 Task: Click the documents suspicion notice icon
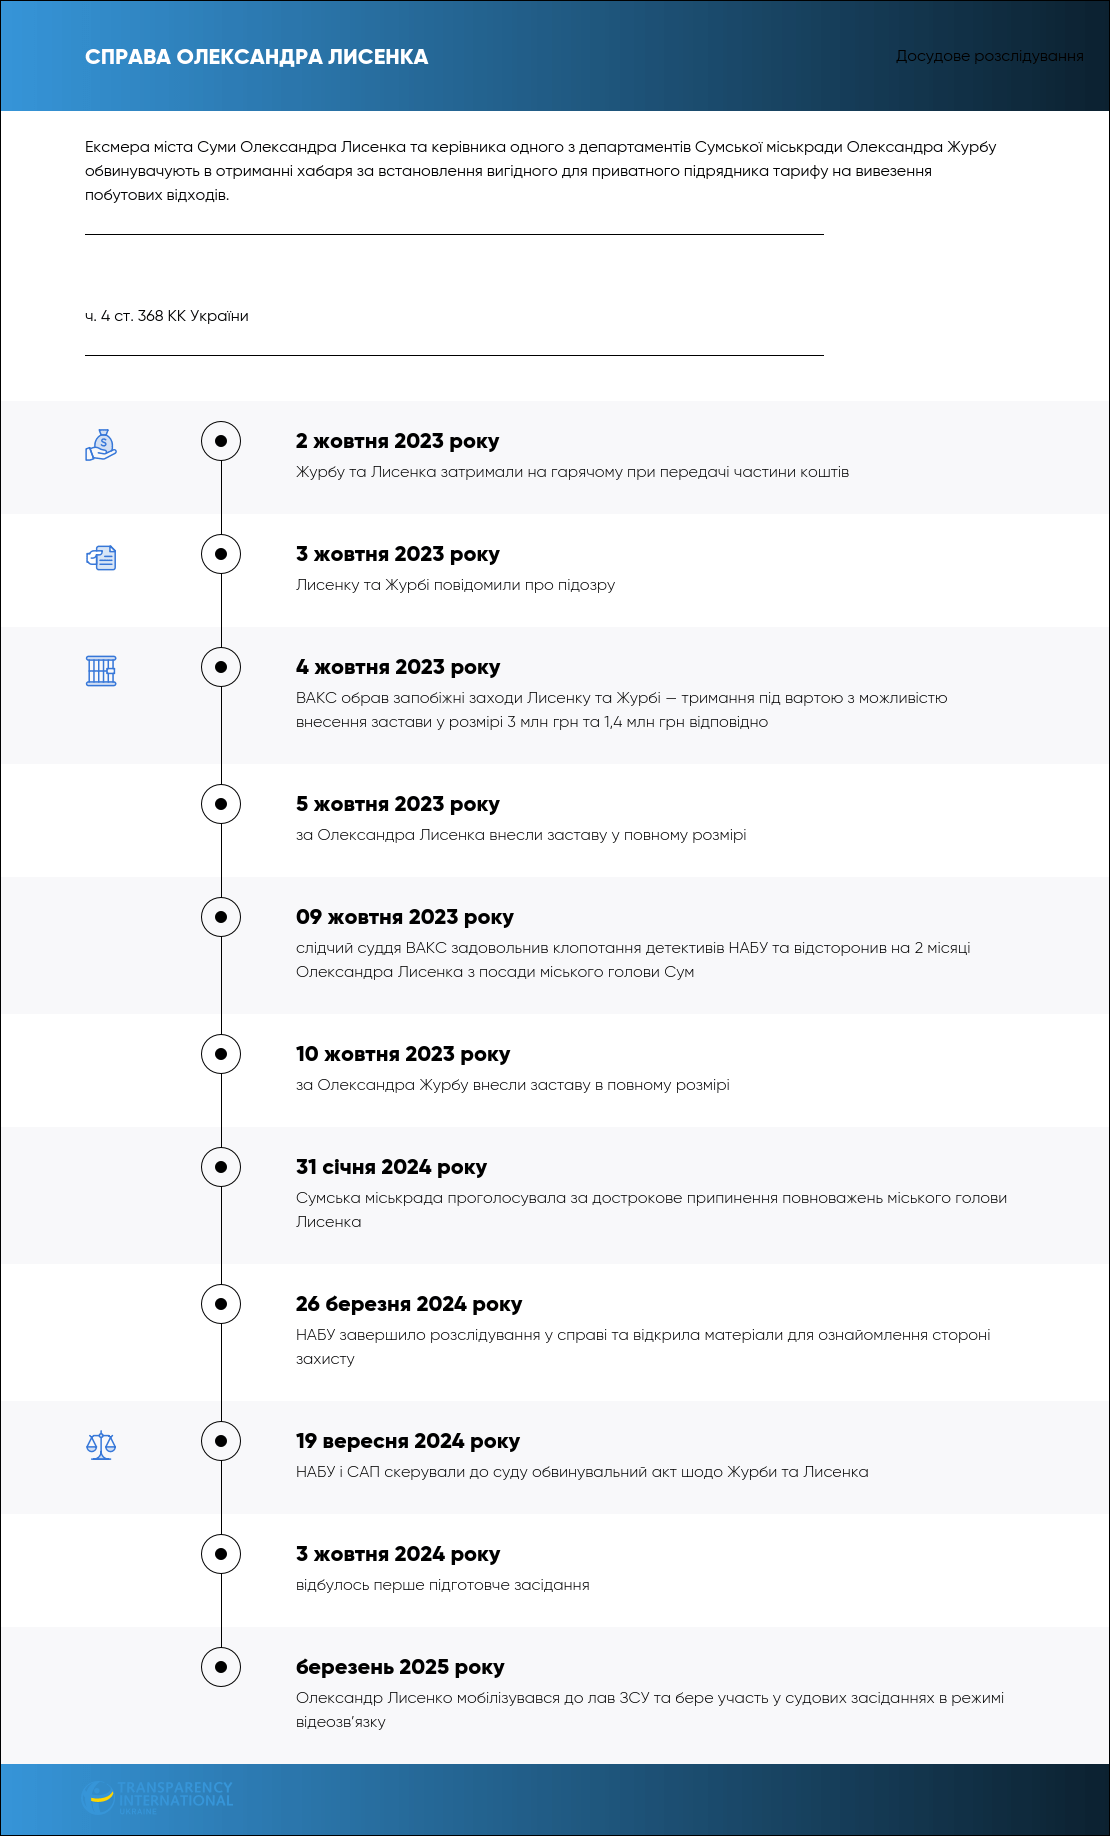101,557
